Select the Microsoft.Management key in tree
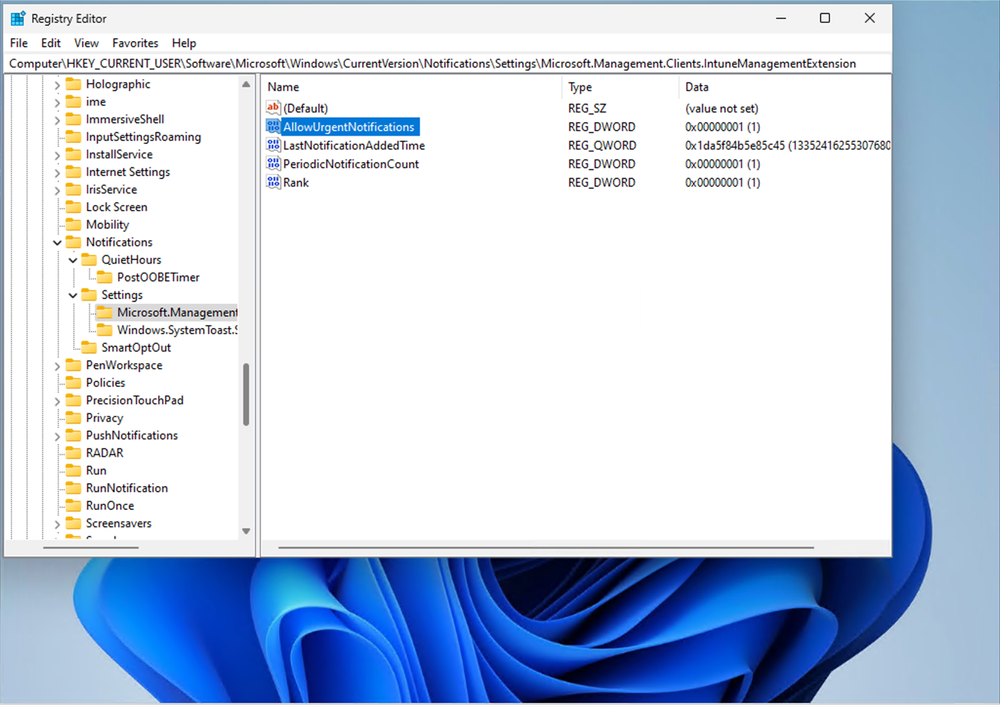This screenshot has height=707, width=1000. click(177, 312)
